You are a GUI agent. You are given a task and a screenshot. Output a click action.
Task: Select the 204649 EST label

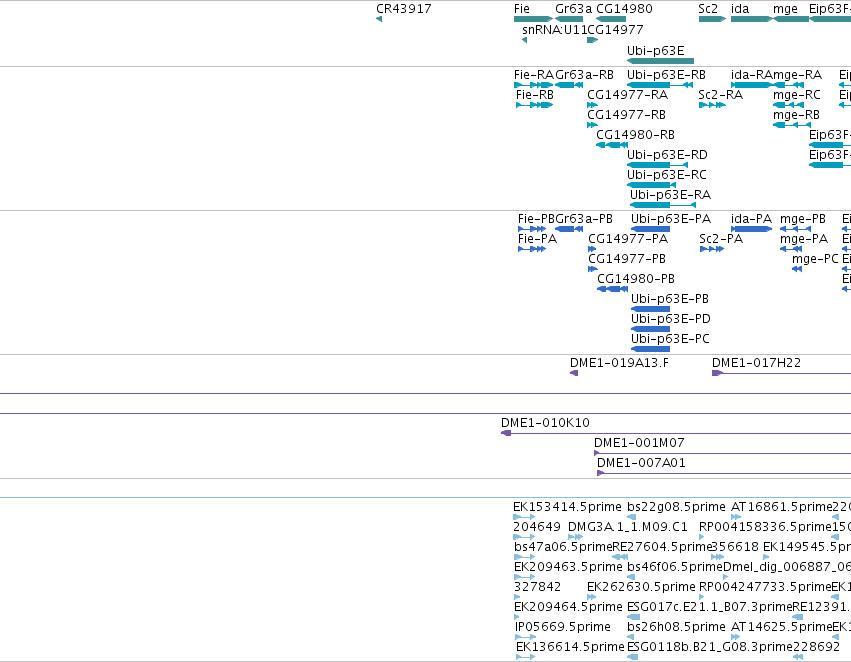537,527
